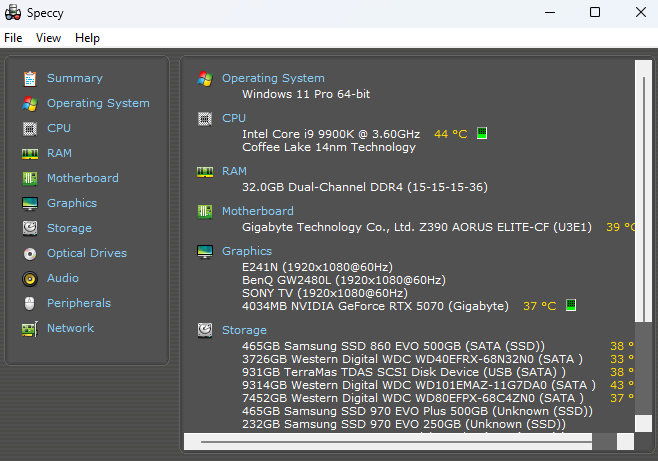
Task: Show Graphics details from the sidebar
Action: pos(72,203)
